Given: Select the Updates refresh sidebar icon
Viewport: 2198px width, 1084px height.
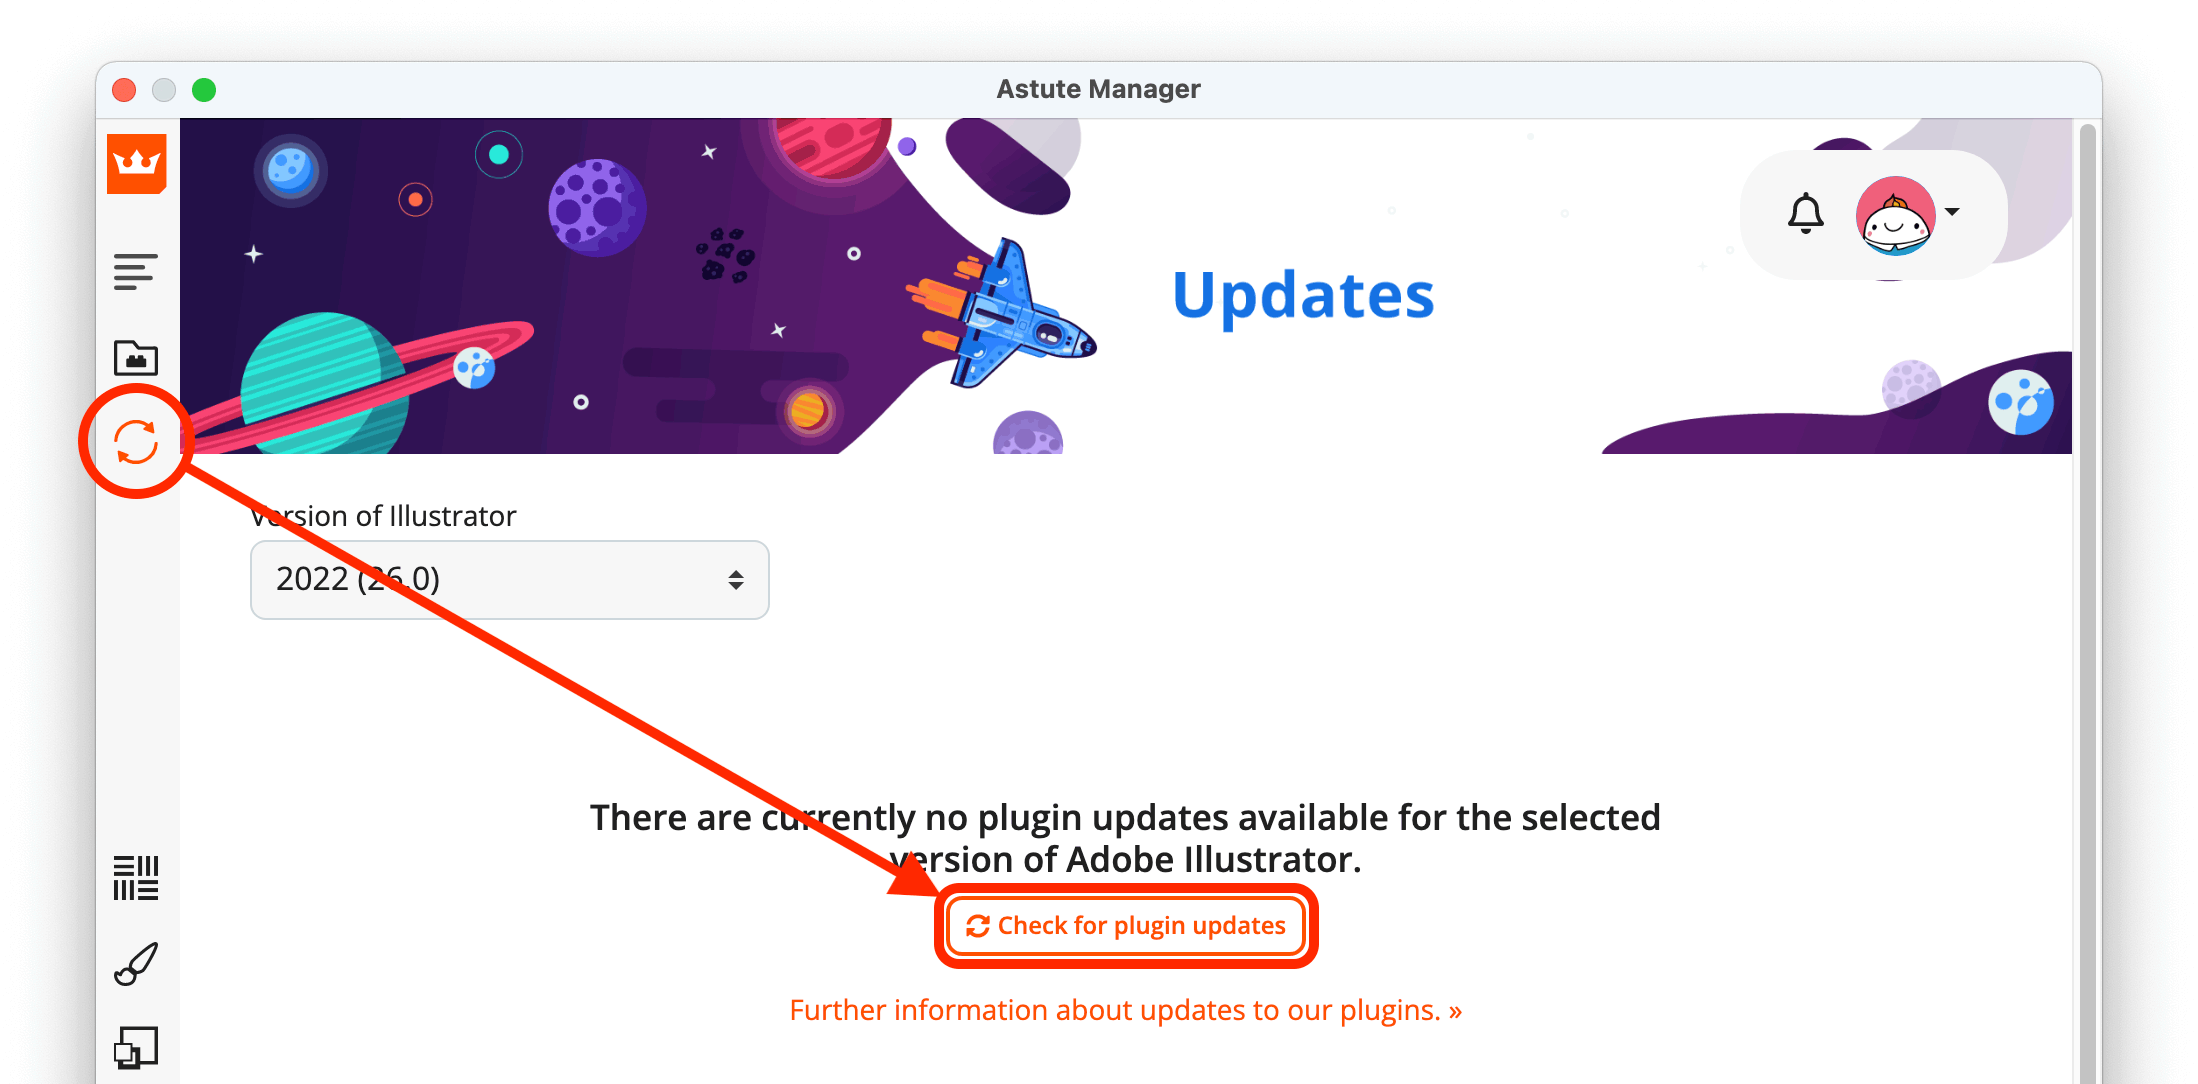Looking at the screenshot, I should click(136, 442).
